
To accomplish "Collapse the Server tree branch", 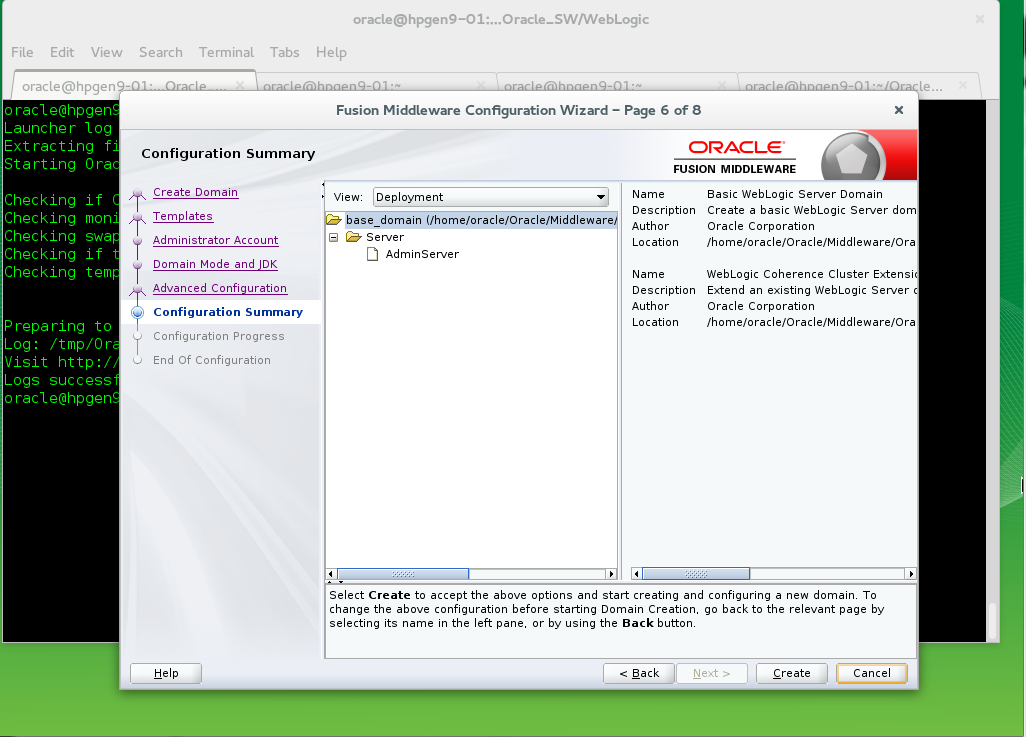I will pyautogui.click(x=335, y=237).
